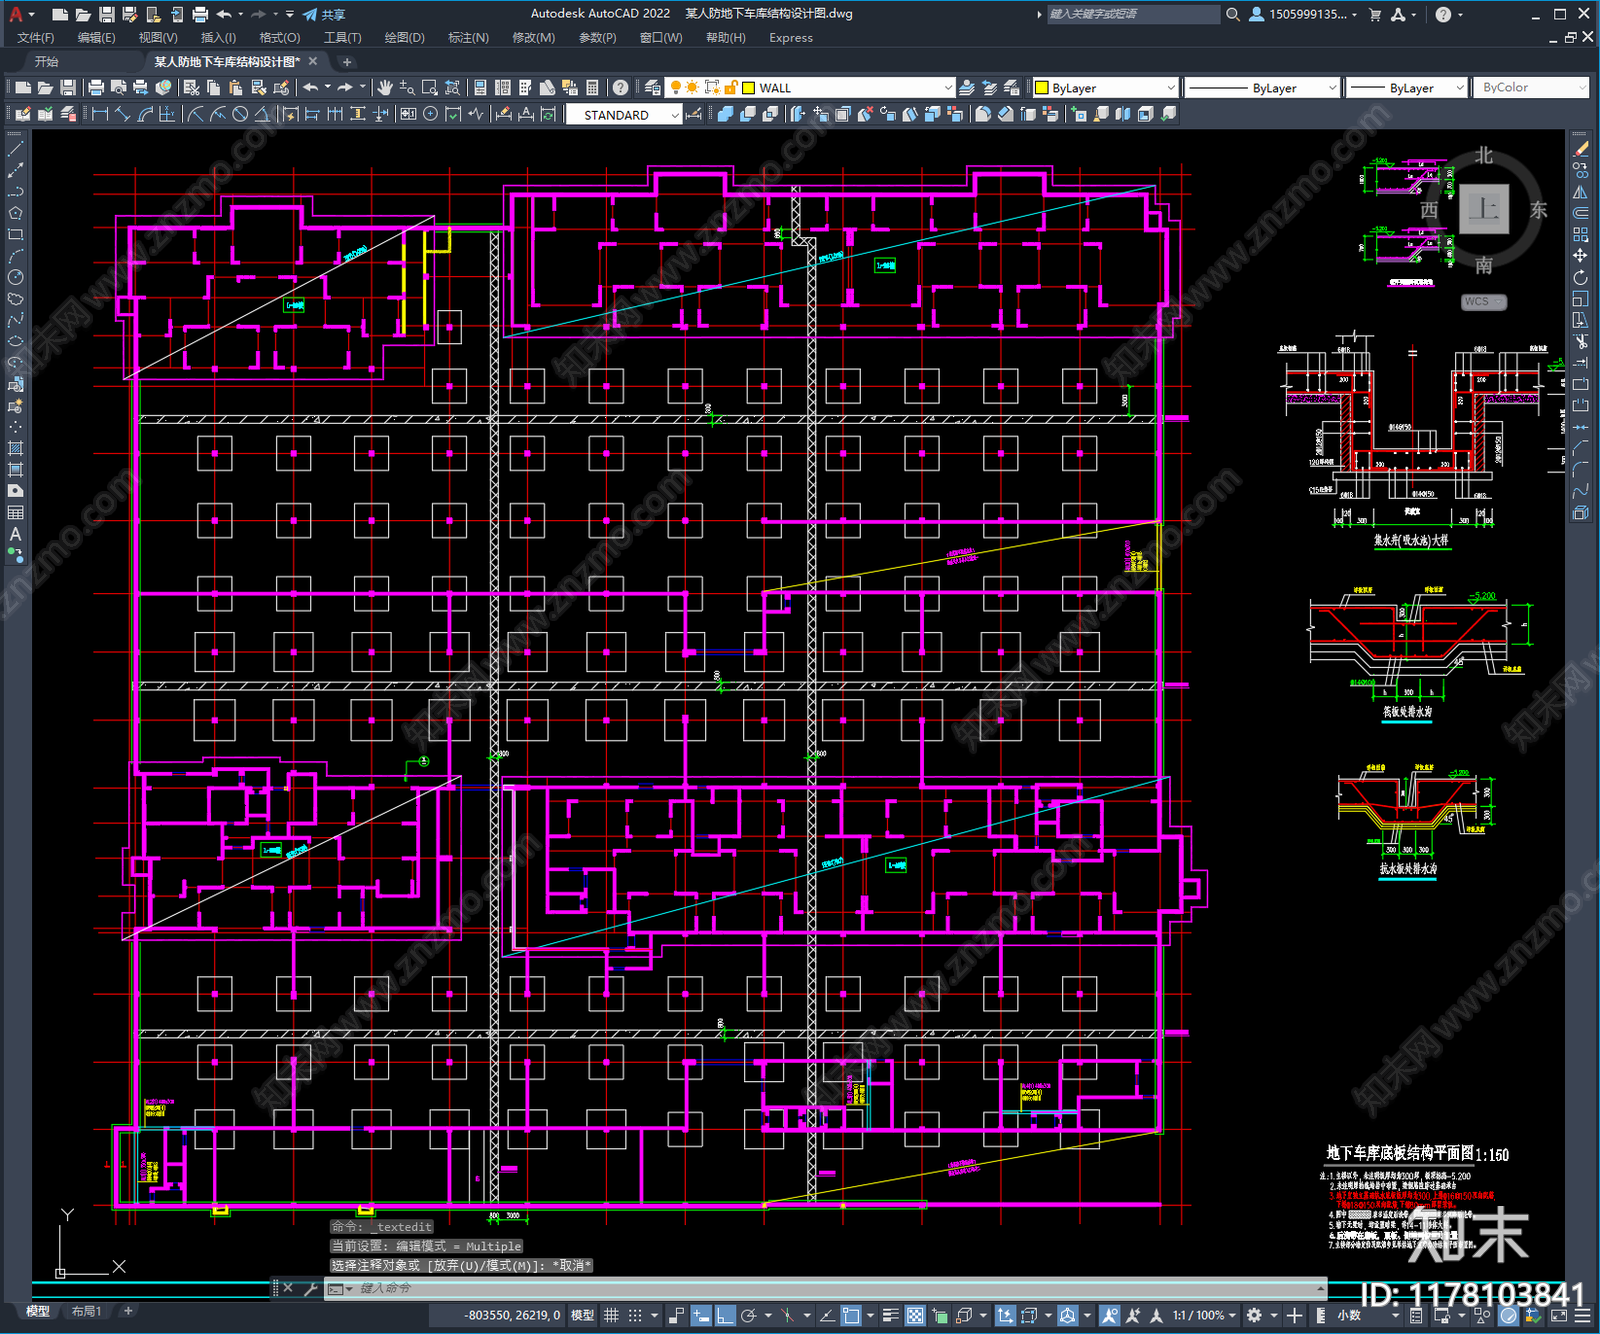Click the Mirror tool in right toolbar

pyautogui.click(x=1580, y=191)
